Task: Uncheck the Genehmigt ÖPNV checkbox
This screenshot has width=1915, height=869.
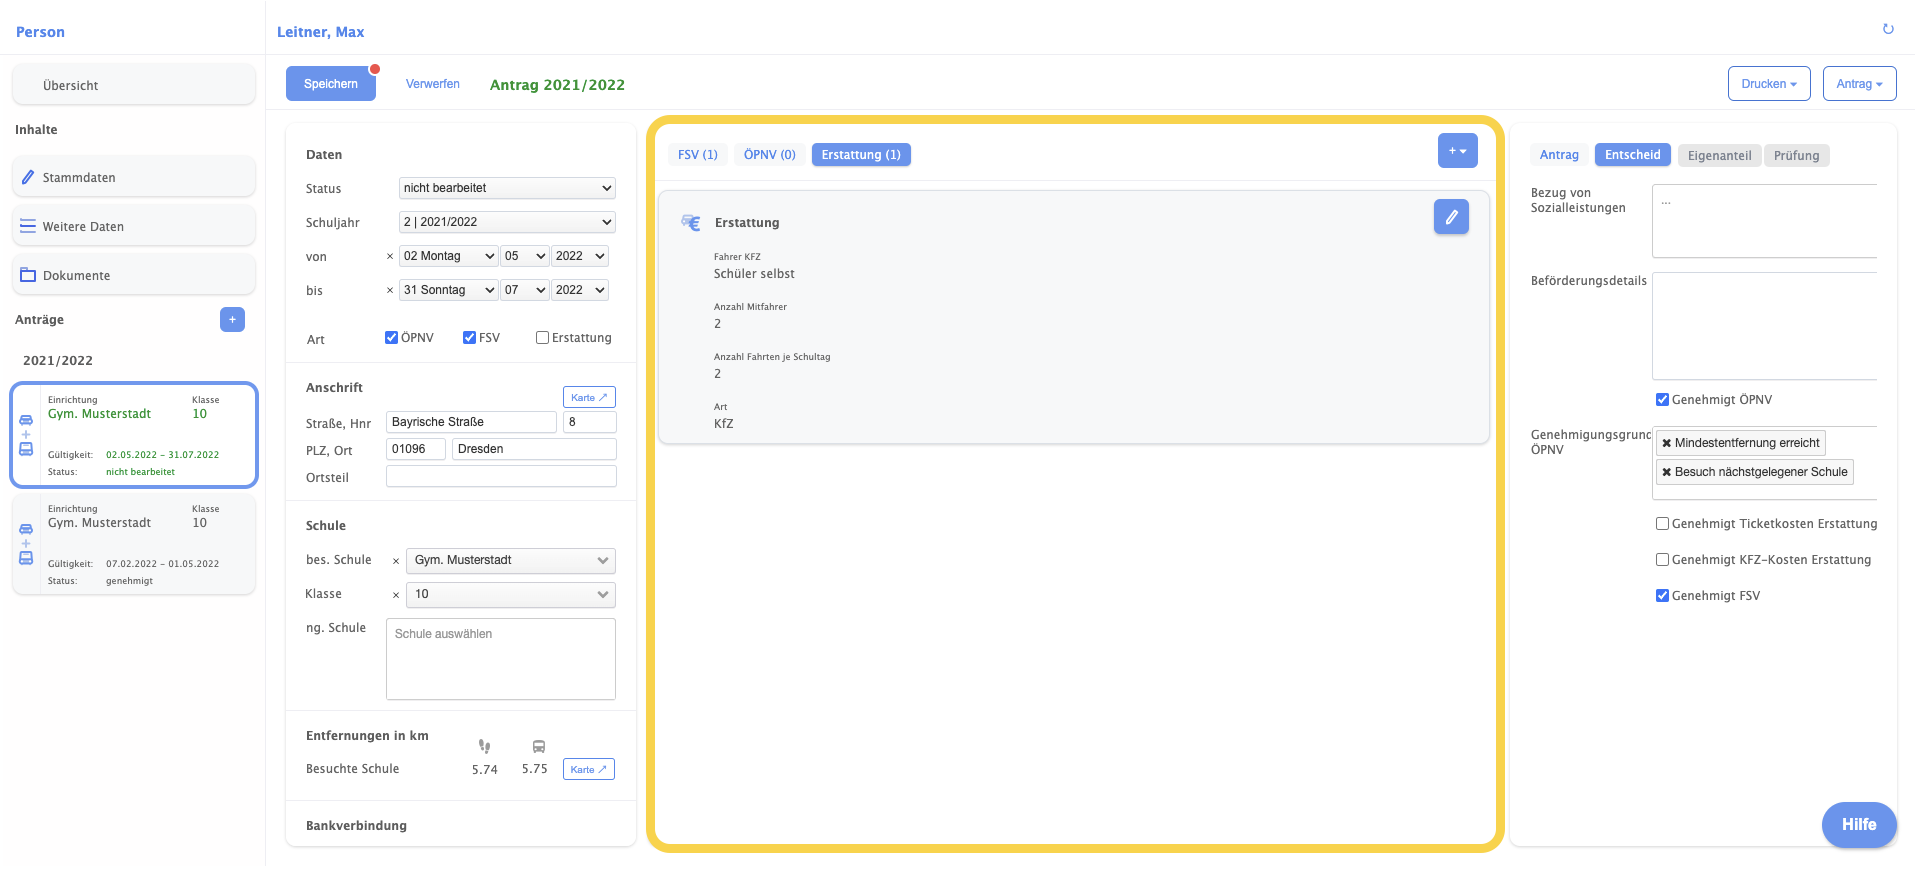Action: click(x=1662, y=400)
